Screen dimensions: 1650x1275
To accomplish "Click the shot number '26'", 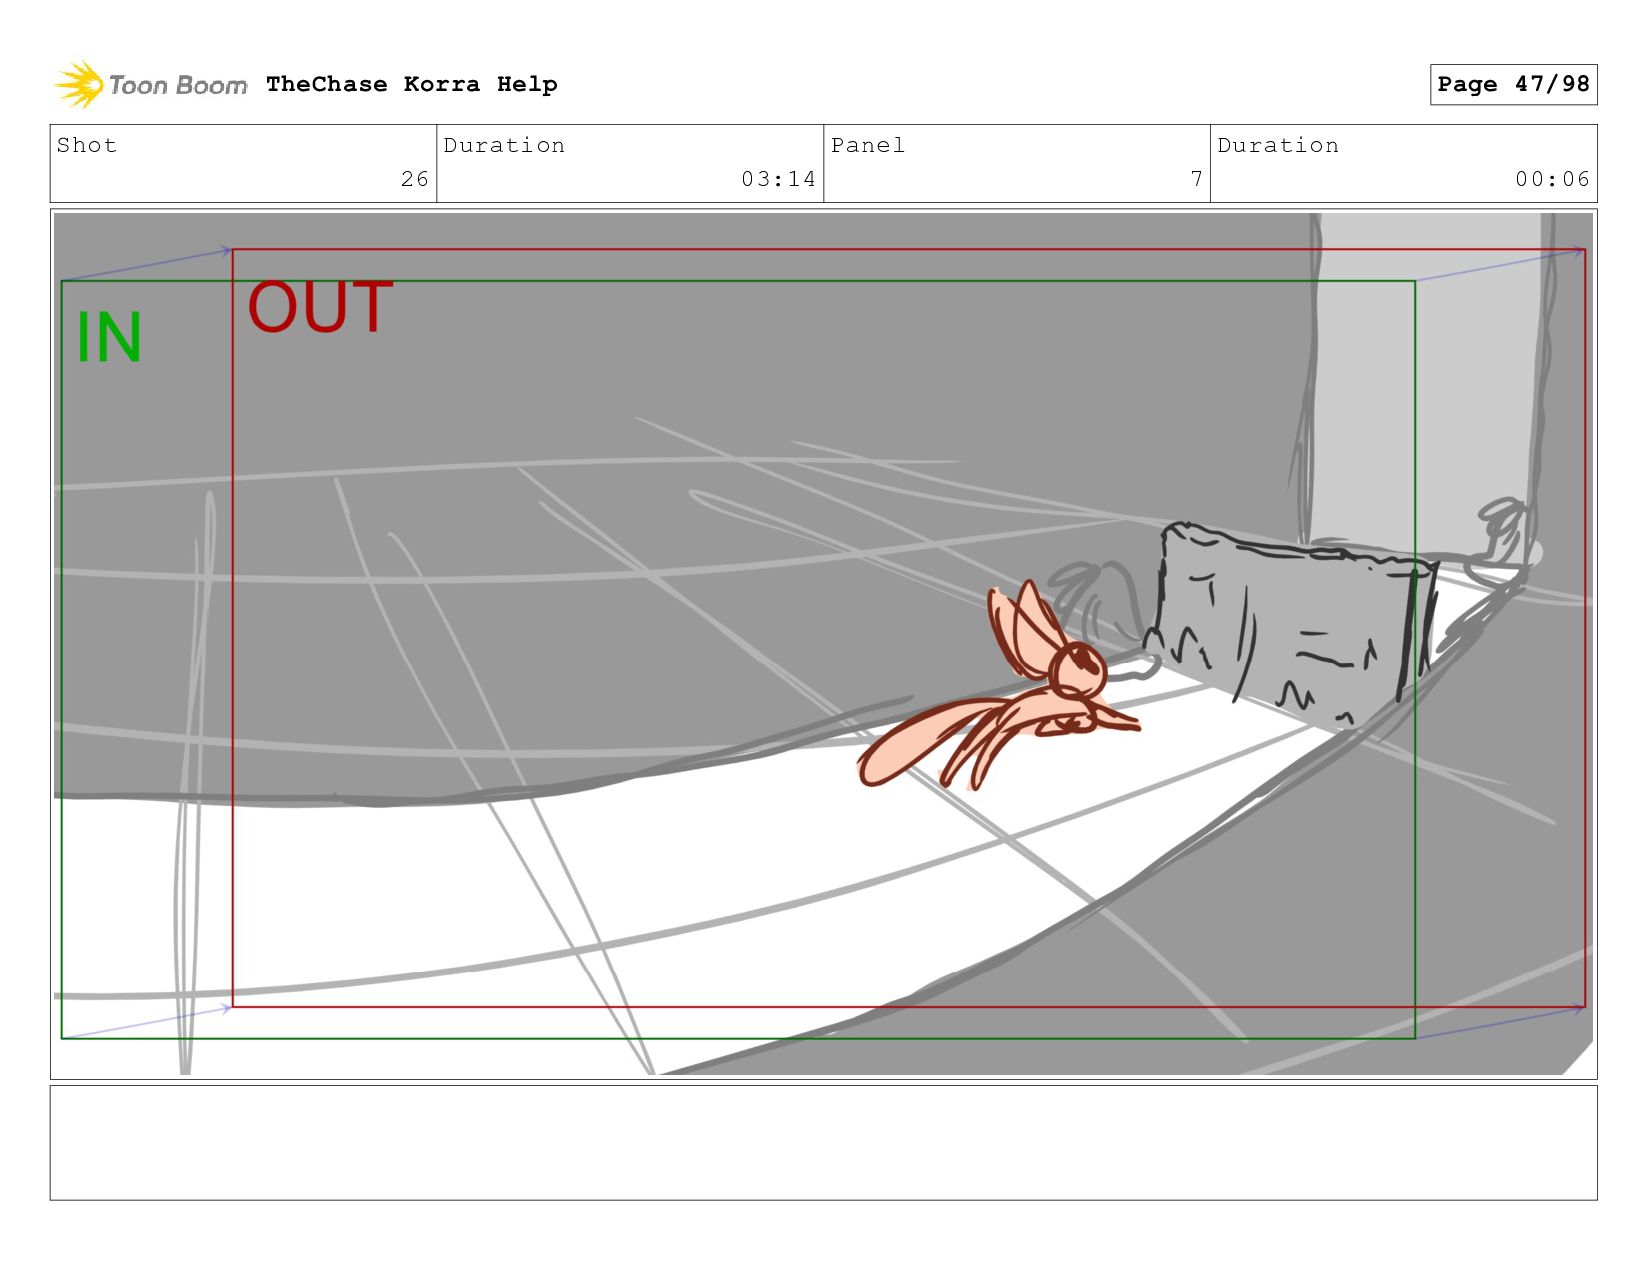I will pos(415,179).
